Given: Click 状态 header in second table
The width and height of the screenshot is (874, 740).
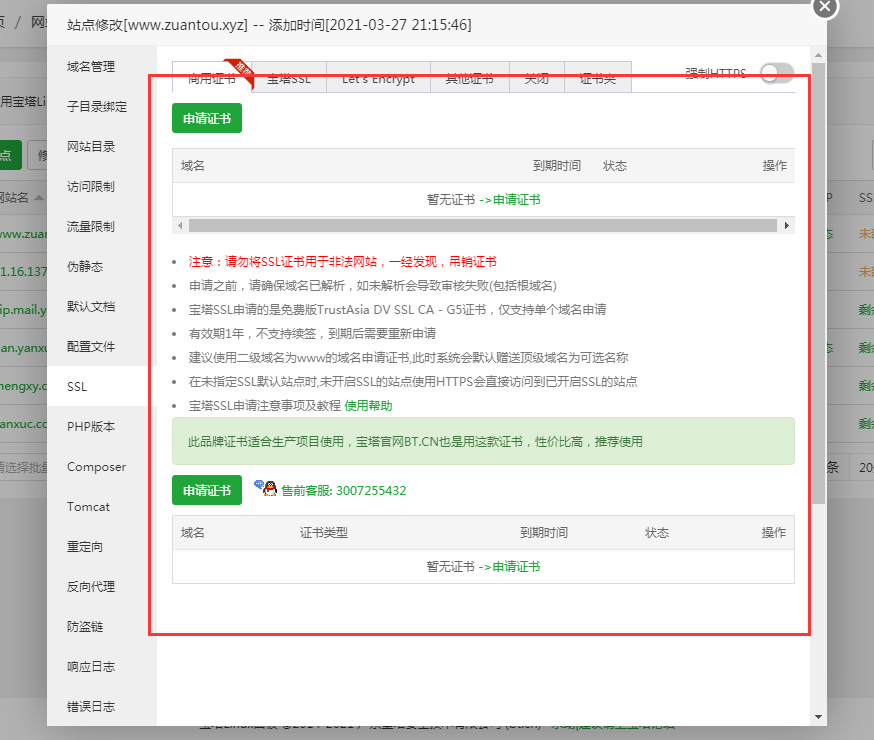Looking at the screenshot, I should (657, 533).
